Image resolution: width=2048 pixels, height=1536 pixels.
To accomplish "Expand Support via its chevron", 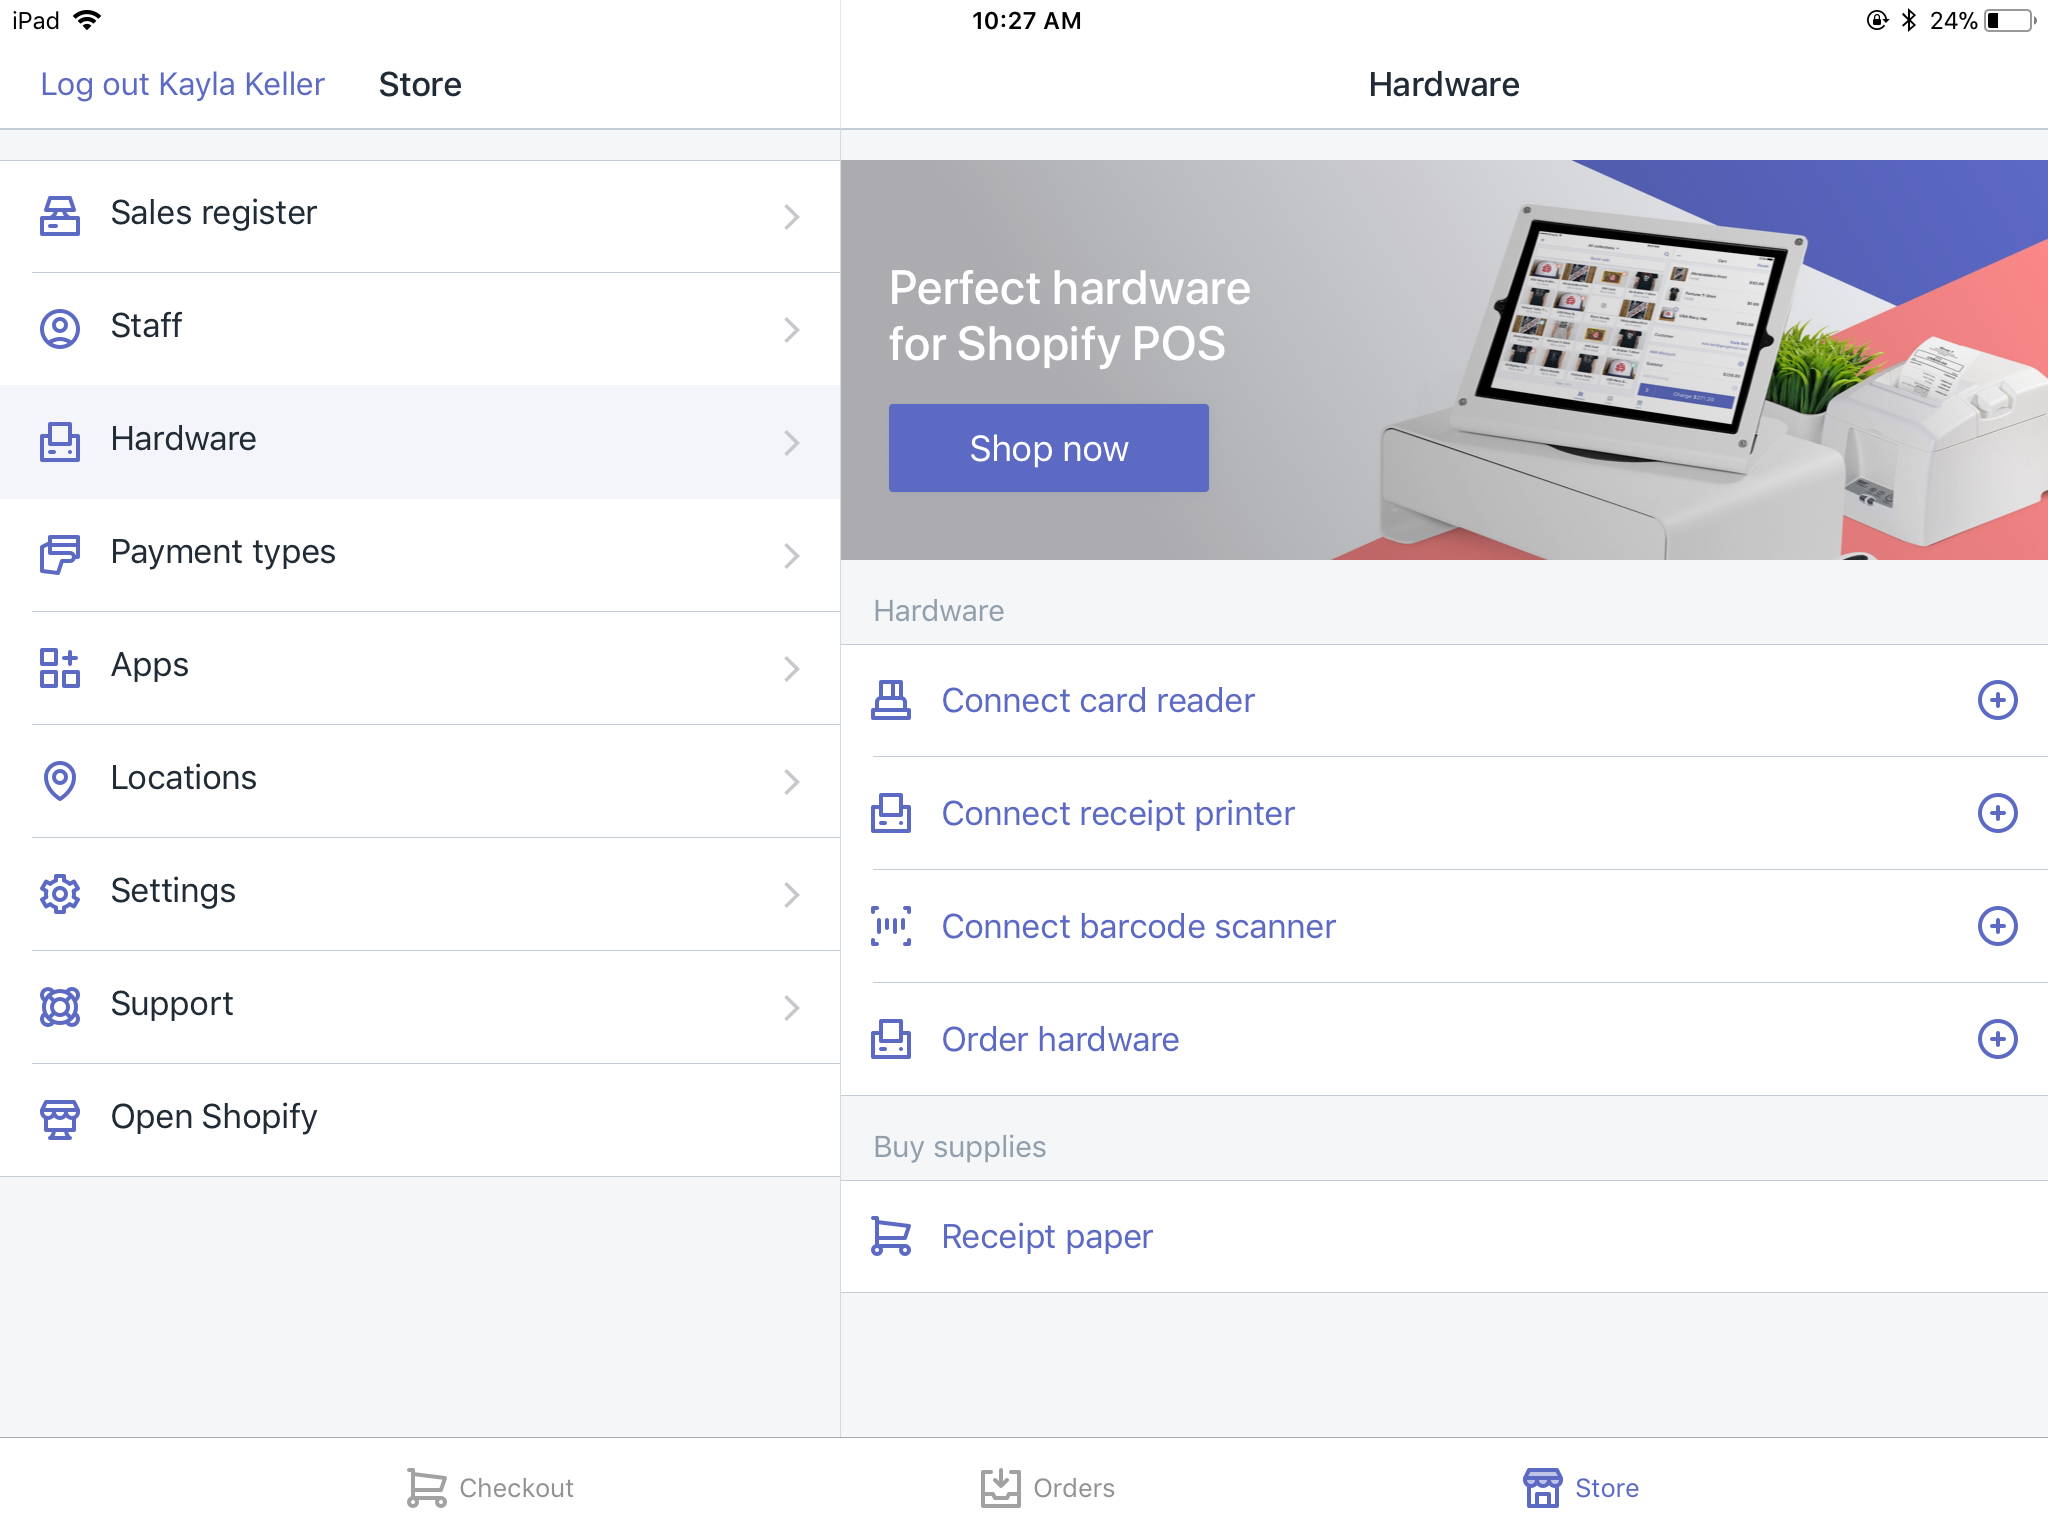I will pyautogui.click(x=792, y=1008).
